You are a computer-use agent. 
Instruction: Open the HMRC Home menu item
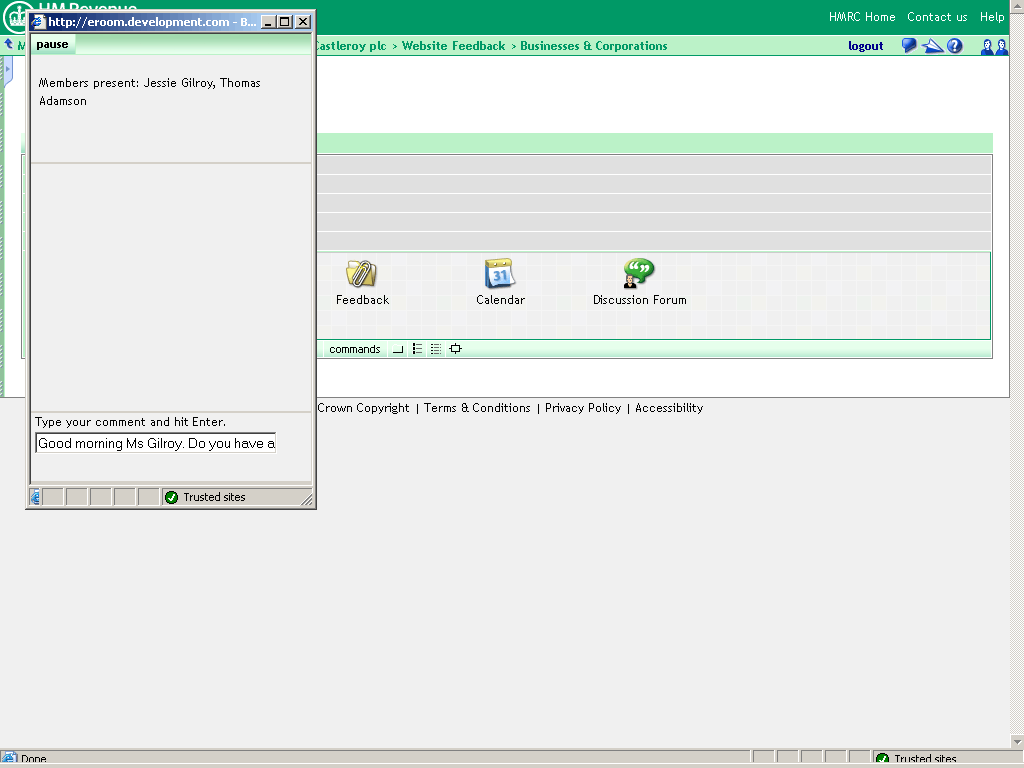[861, 16]
